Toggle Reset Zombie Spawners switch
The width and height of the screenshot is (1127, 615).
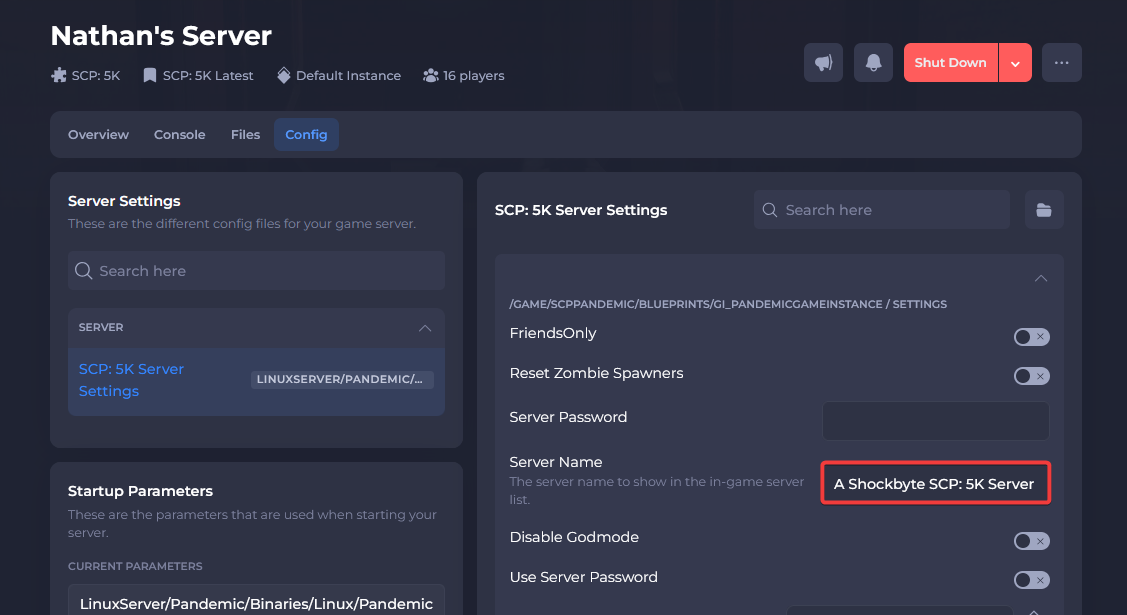(x=1031, y=376)
